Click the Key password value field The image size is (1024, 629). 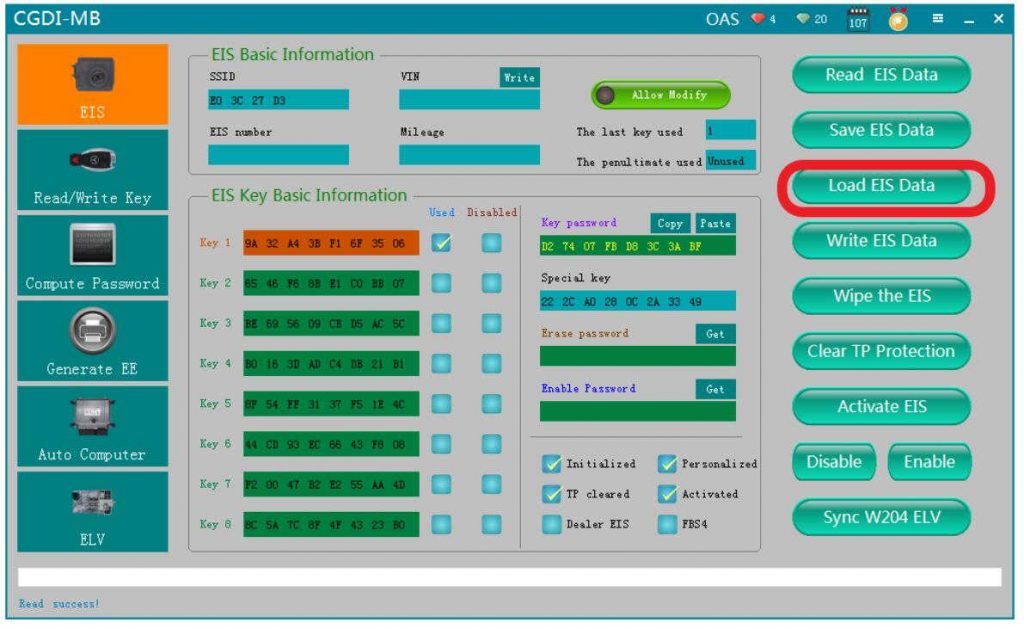[637, 246]
